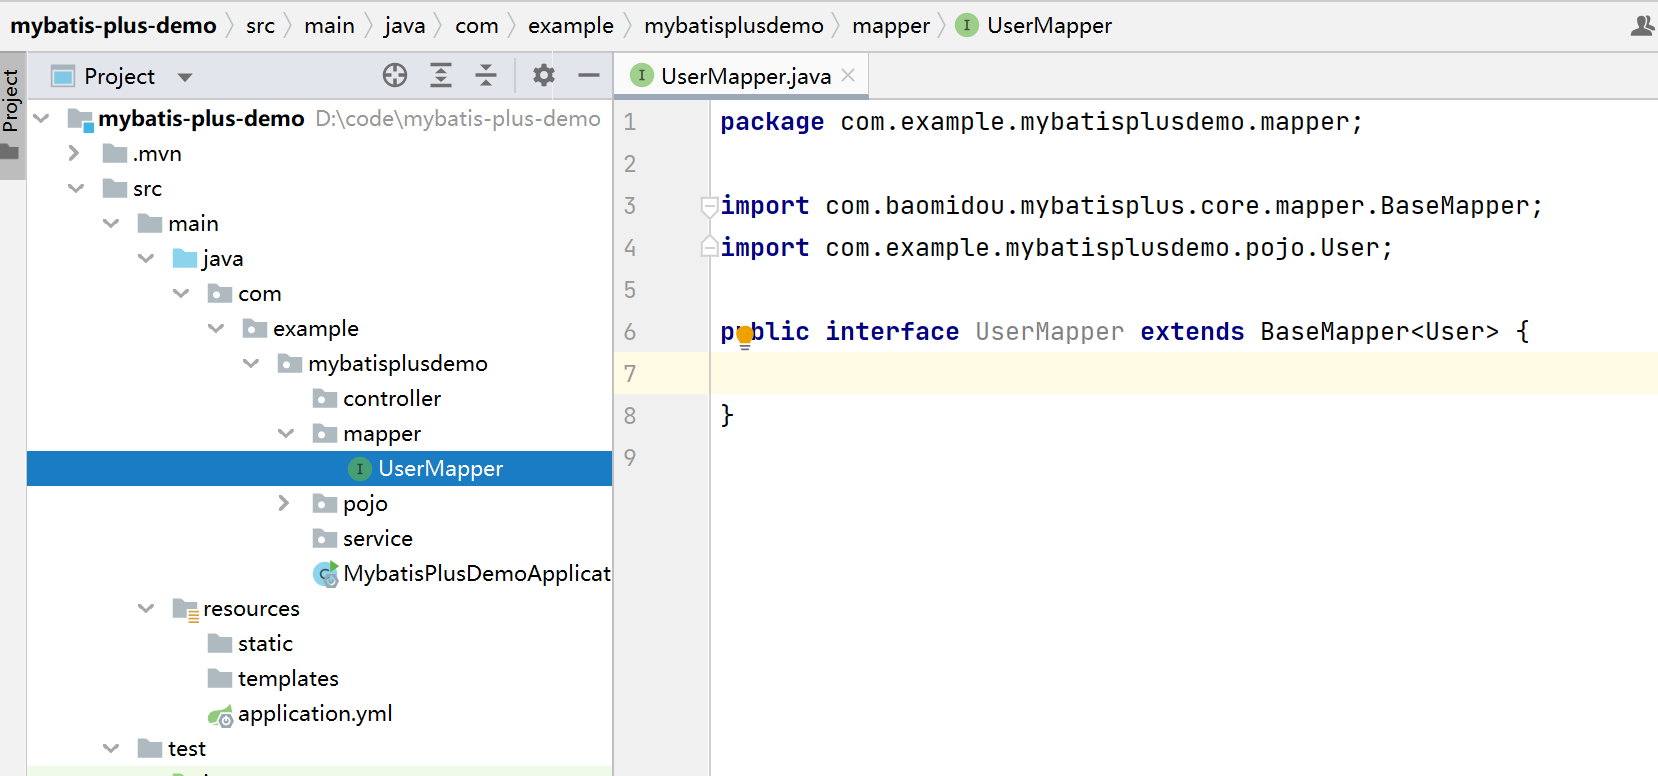Expand the .mvn folder
This screenshot has height=776, width=1658.
click(x=74, y=153)
